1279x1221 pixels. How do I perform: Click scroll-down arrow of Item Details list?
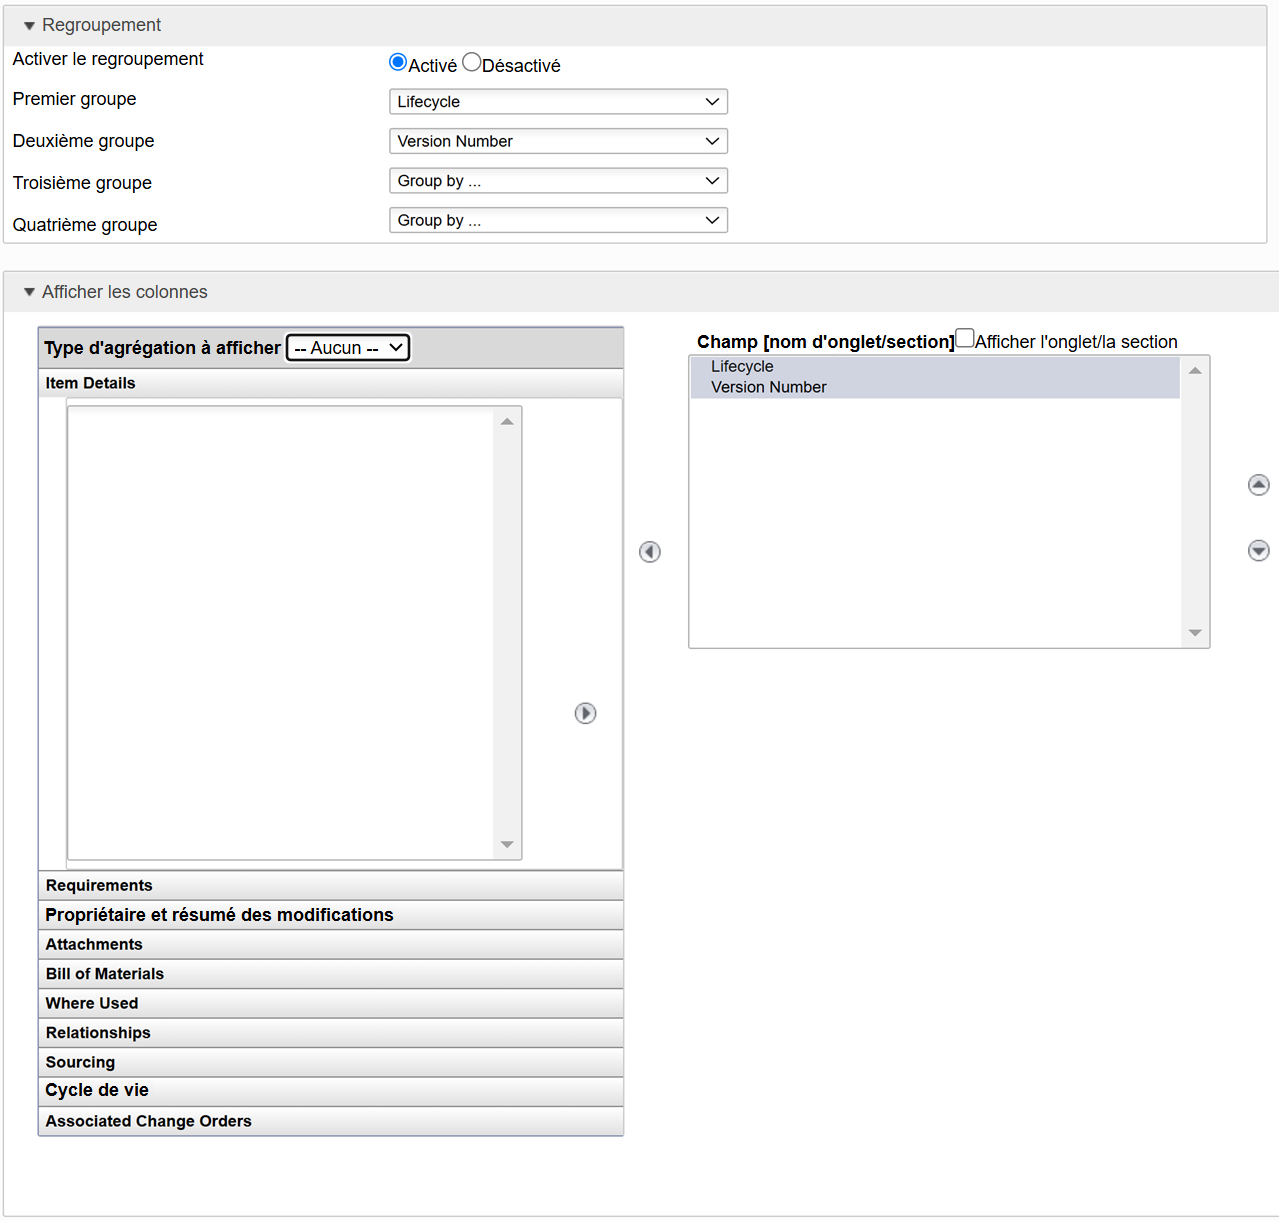507,845
